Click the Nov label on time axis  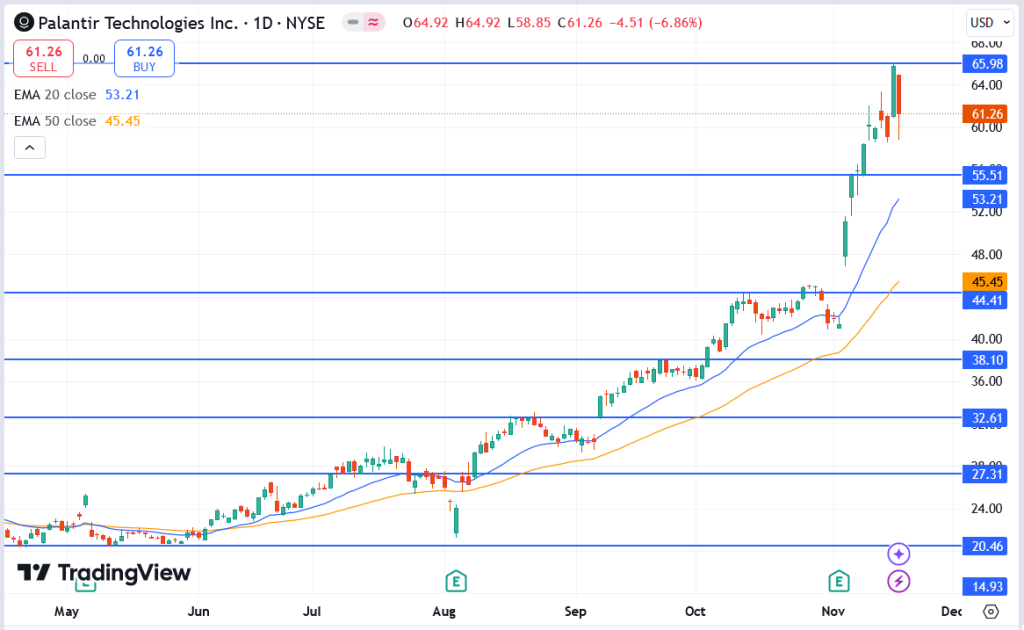tap(833, 612)
